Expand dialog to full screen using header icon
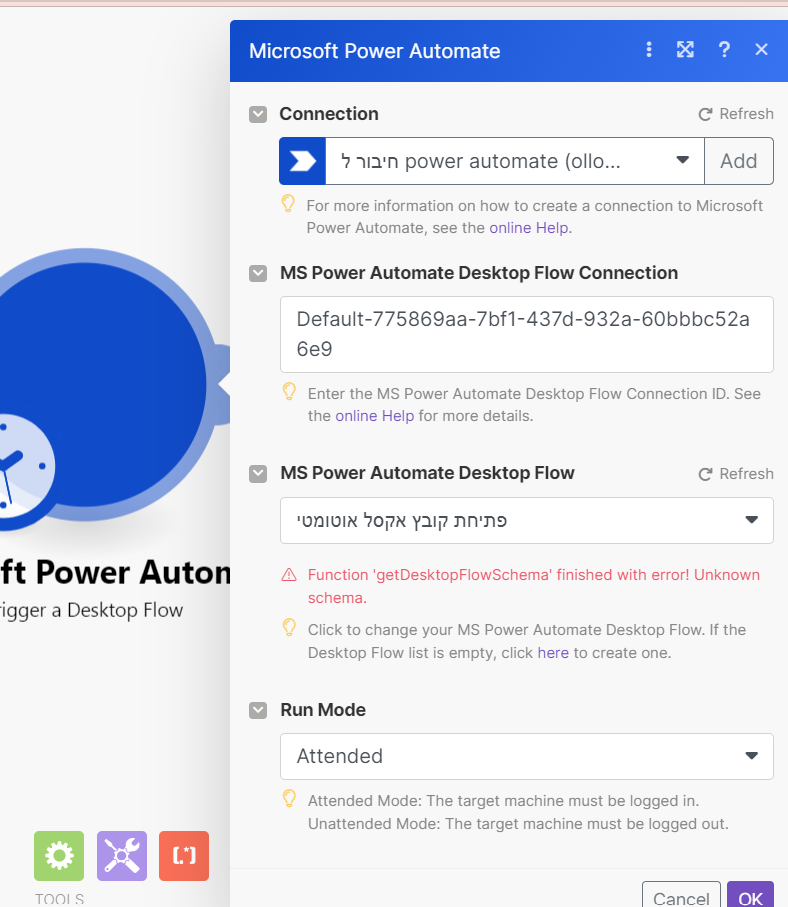The height and width of the screenshot is (907, 788). tap(685, 50)
